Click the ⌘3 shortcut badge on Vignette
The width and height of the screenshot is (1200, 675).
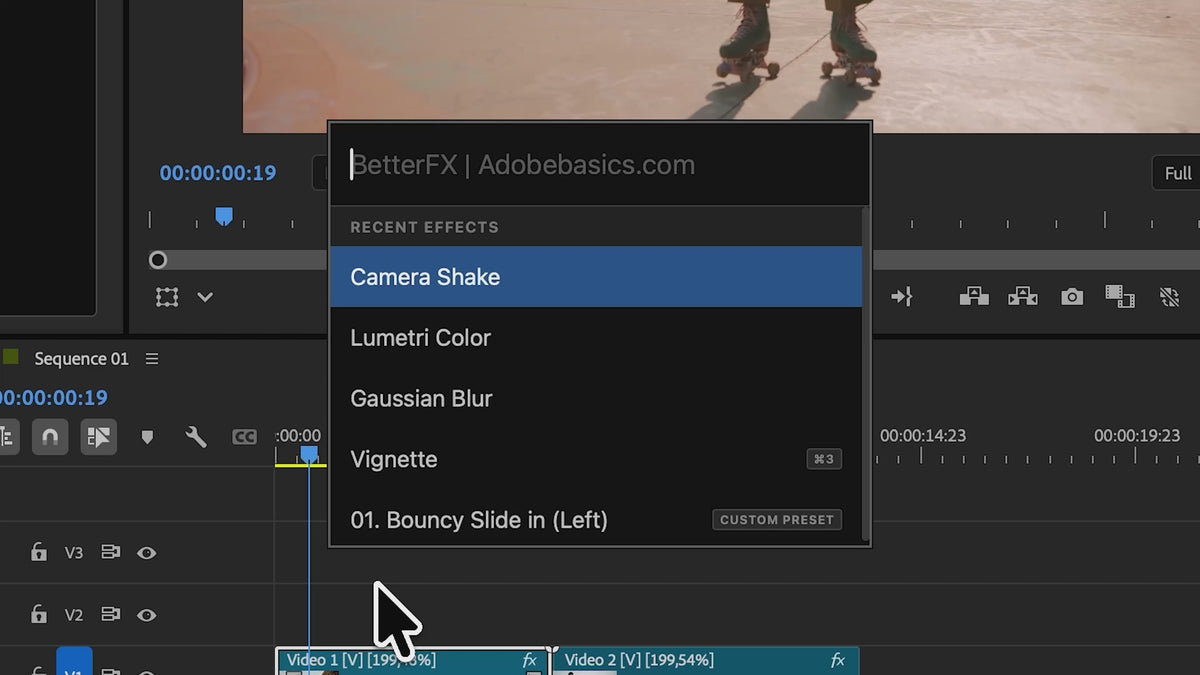pos(824,460)
